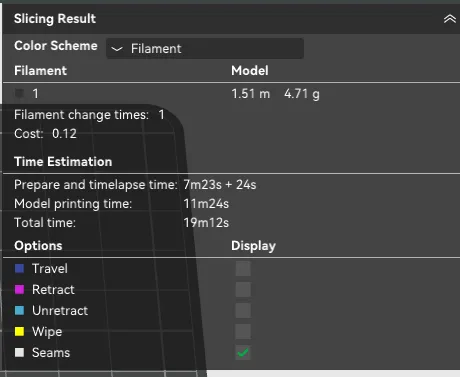Click the Prepare and timelapse time label
Image resolution: width=460 pixels, height=377 pixels.
pyautogui.click(x=96, y=185)
